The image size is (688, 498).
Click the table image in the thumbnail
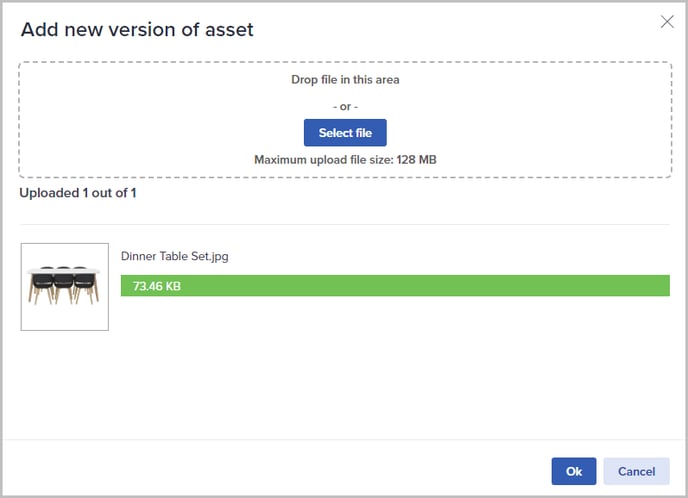(64, 285)
